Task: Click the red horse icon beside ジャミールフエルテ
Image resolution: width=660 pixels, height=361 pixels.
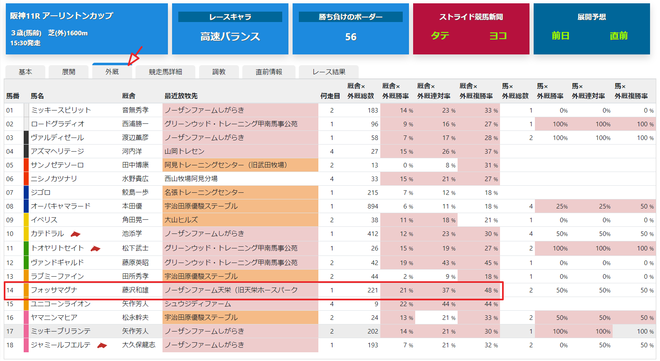Action: (102, 345)
